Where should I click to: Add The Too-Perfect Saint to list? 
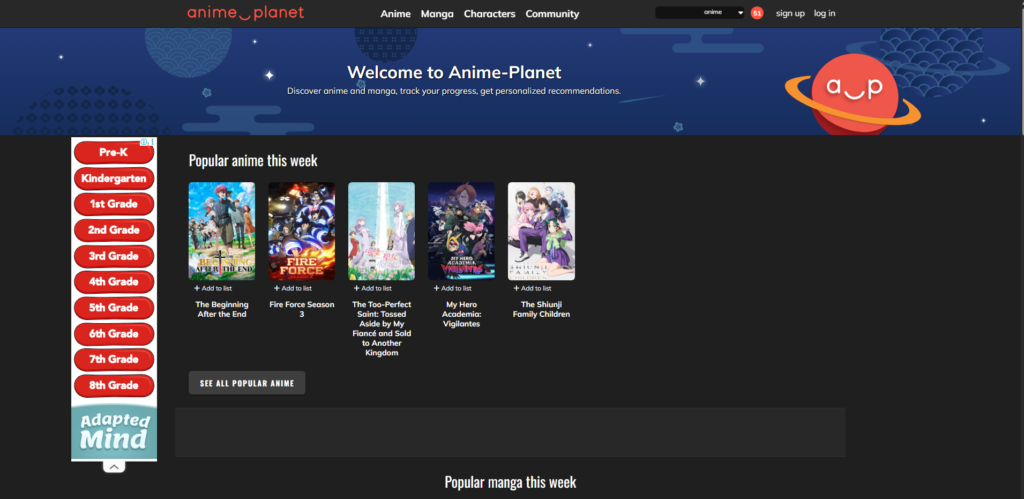[x=372, y=288]
